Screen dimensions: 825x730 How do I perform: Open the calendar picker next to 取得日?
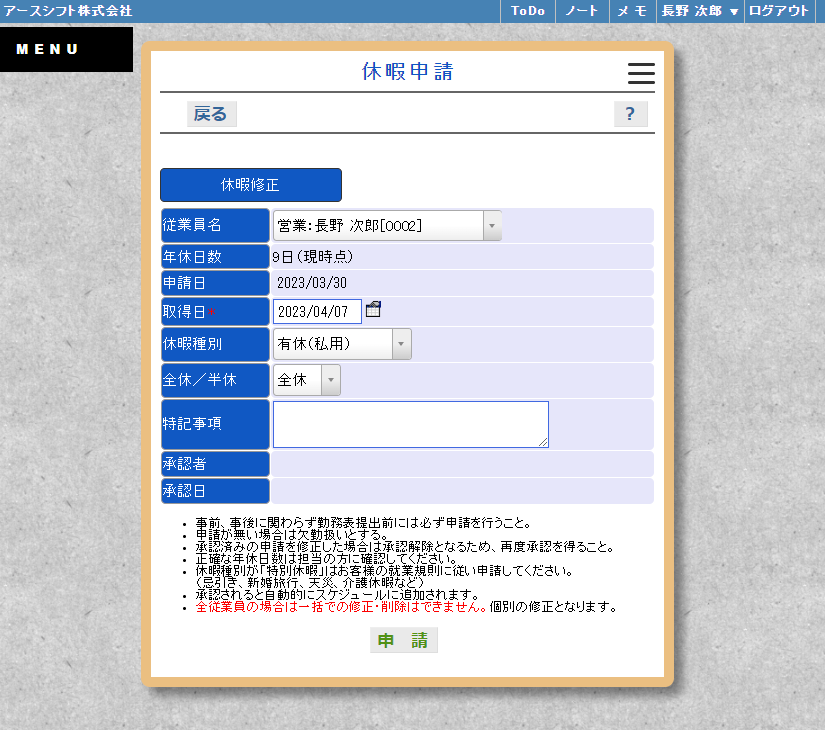[x=374, y=310]
